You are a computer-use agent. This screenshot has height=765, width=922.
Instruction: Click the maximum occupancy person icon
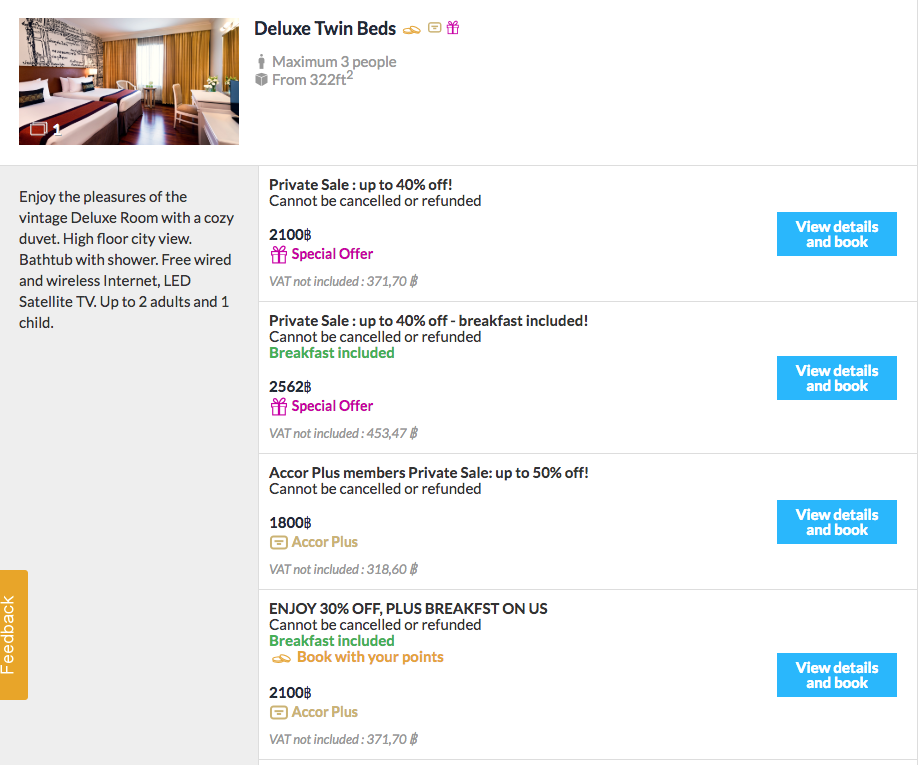click(x=262, y=62)
